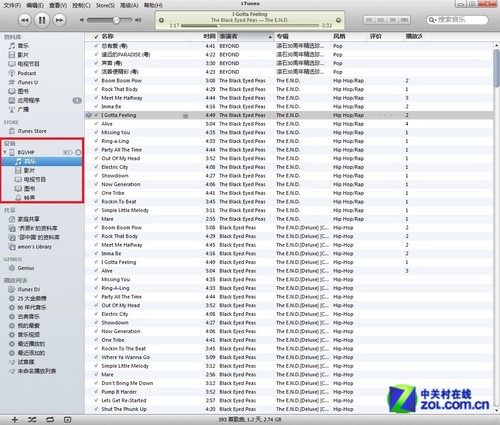
Task: Open the 文件(F) menu
Action: point(12,5)
